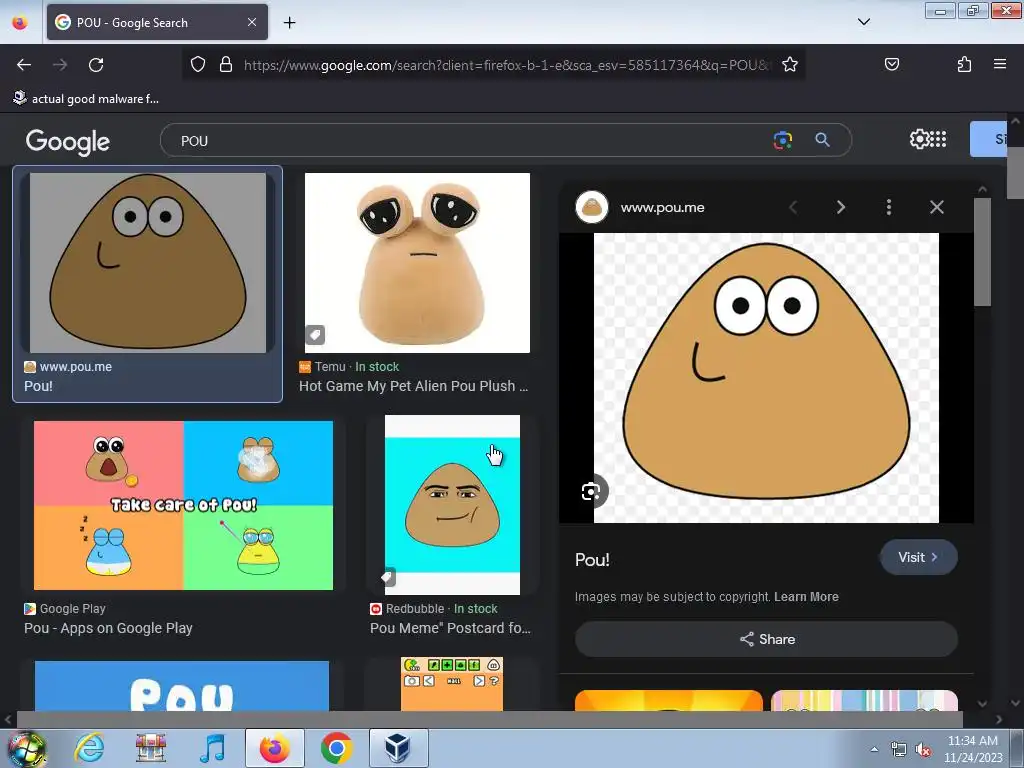Viewport: 1024px width, 768px height.
Task: Go back with the browser back arrow
Action: tap(24, 65)
